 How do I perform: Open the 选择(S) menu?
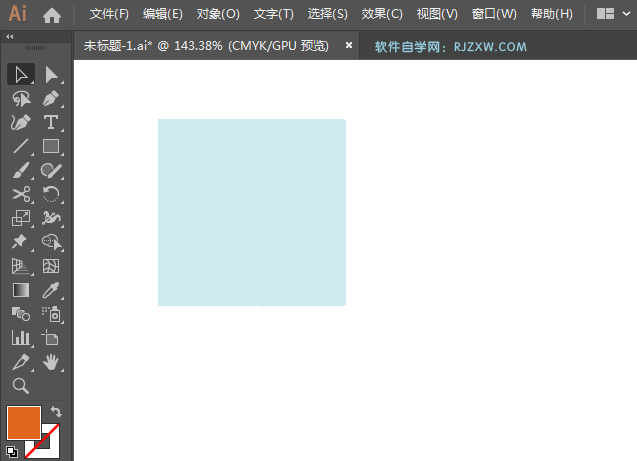(327, 14)
